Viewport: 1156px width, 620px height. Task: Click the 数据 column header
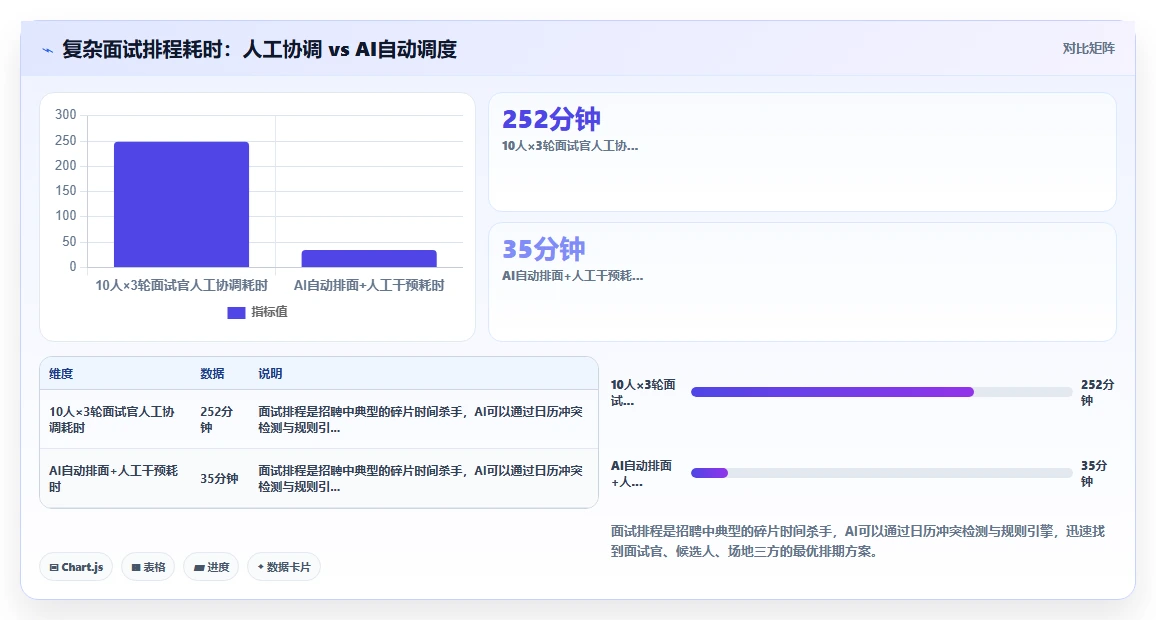212,374
